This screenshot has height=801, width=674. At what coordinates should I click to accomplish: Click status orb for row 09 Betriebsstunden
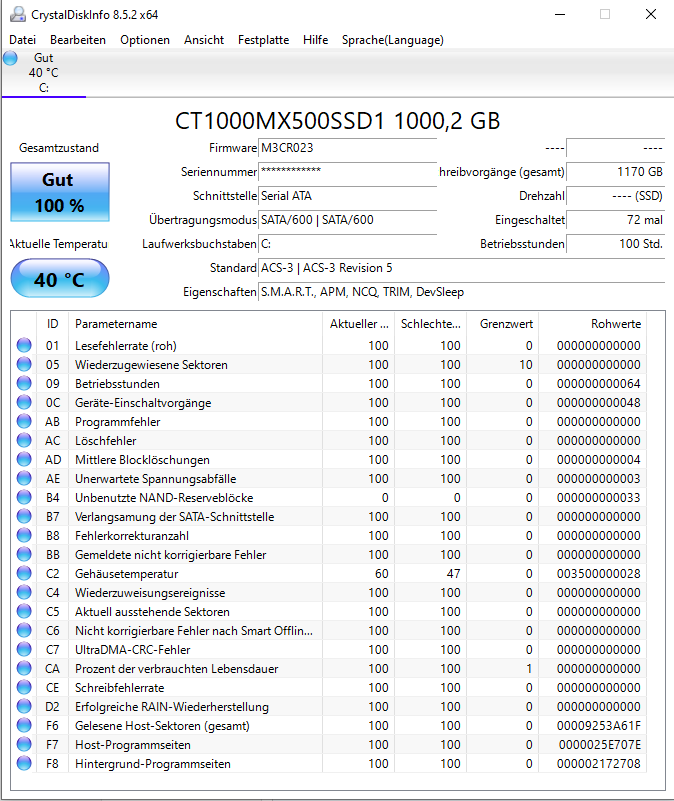tap(24, 383)
